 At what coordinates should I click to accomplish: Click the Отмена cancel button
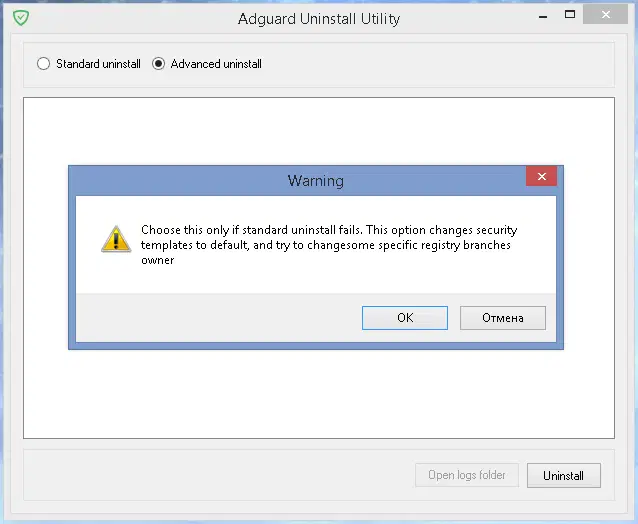[x=503, y=318]
